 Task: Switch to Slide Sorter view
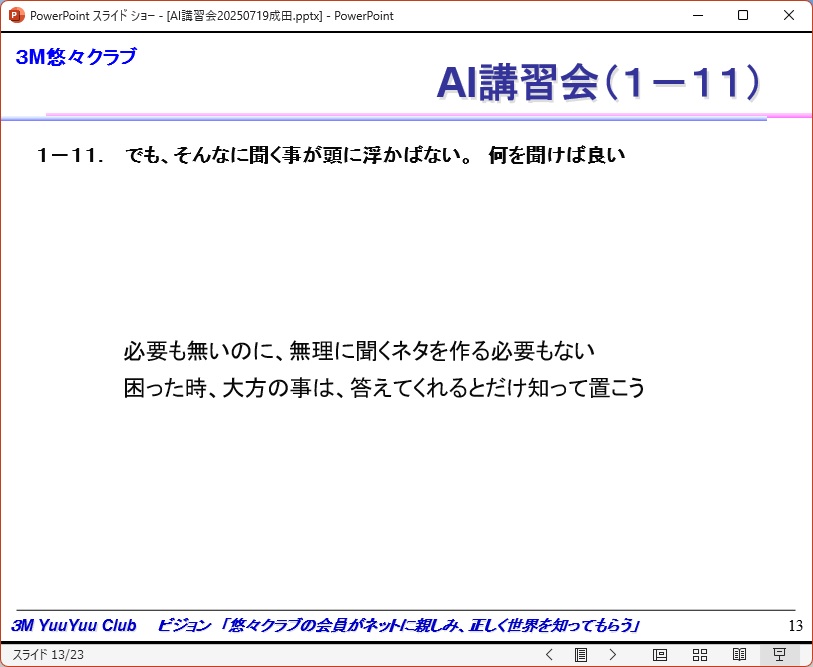[x=700, y=655]
